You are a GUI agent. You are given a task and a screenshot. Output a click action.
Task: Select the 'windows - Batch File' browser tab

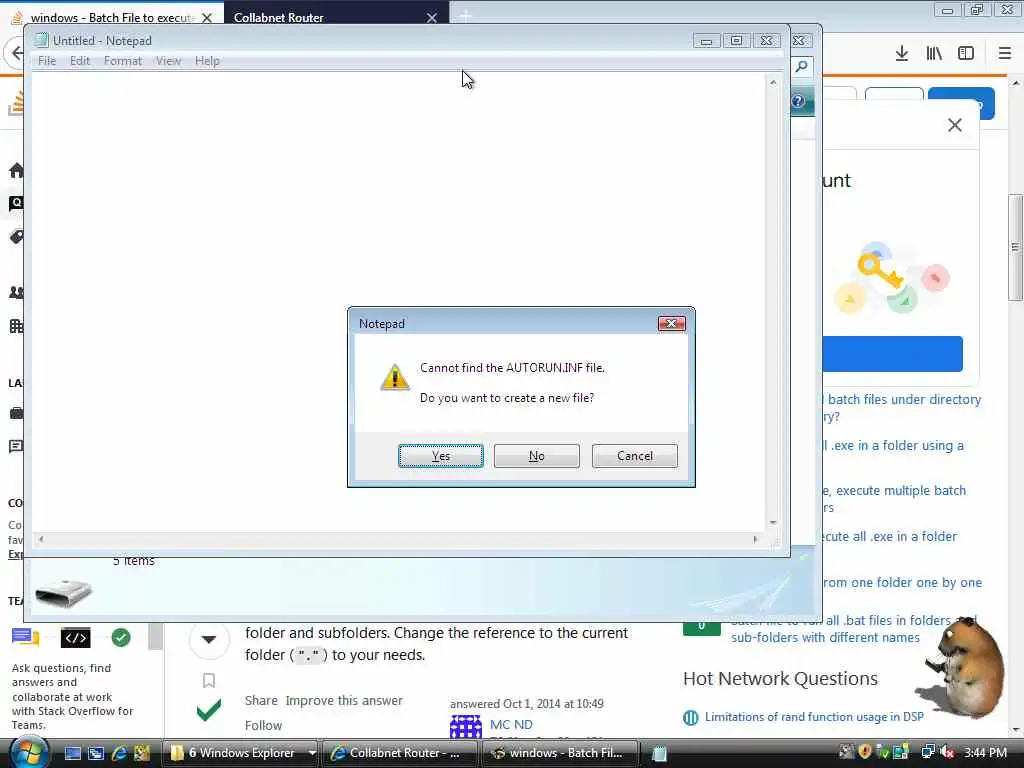[x=112, y=18]
